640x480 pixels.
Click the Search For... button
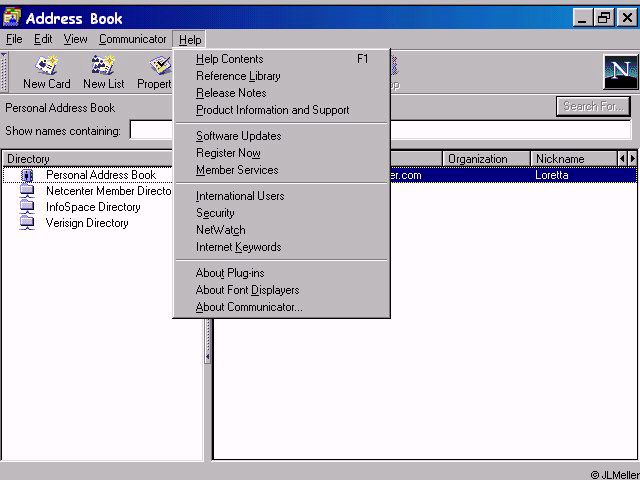593,106
